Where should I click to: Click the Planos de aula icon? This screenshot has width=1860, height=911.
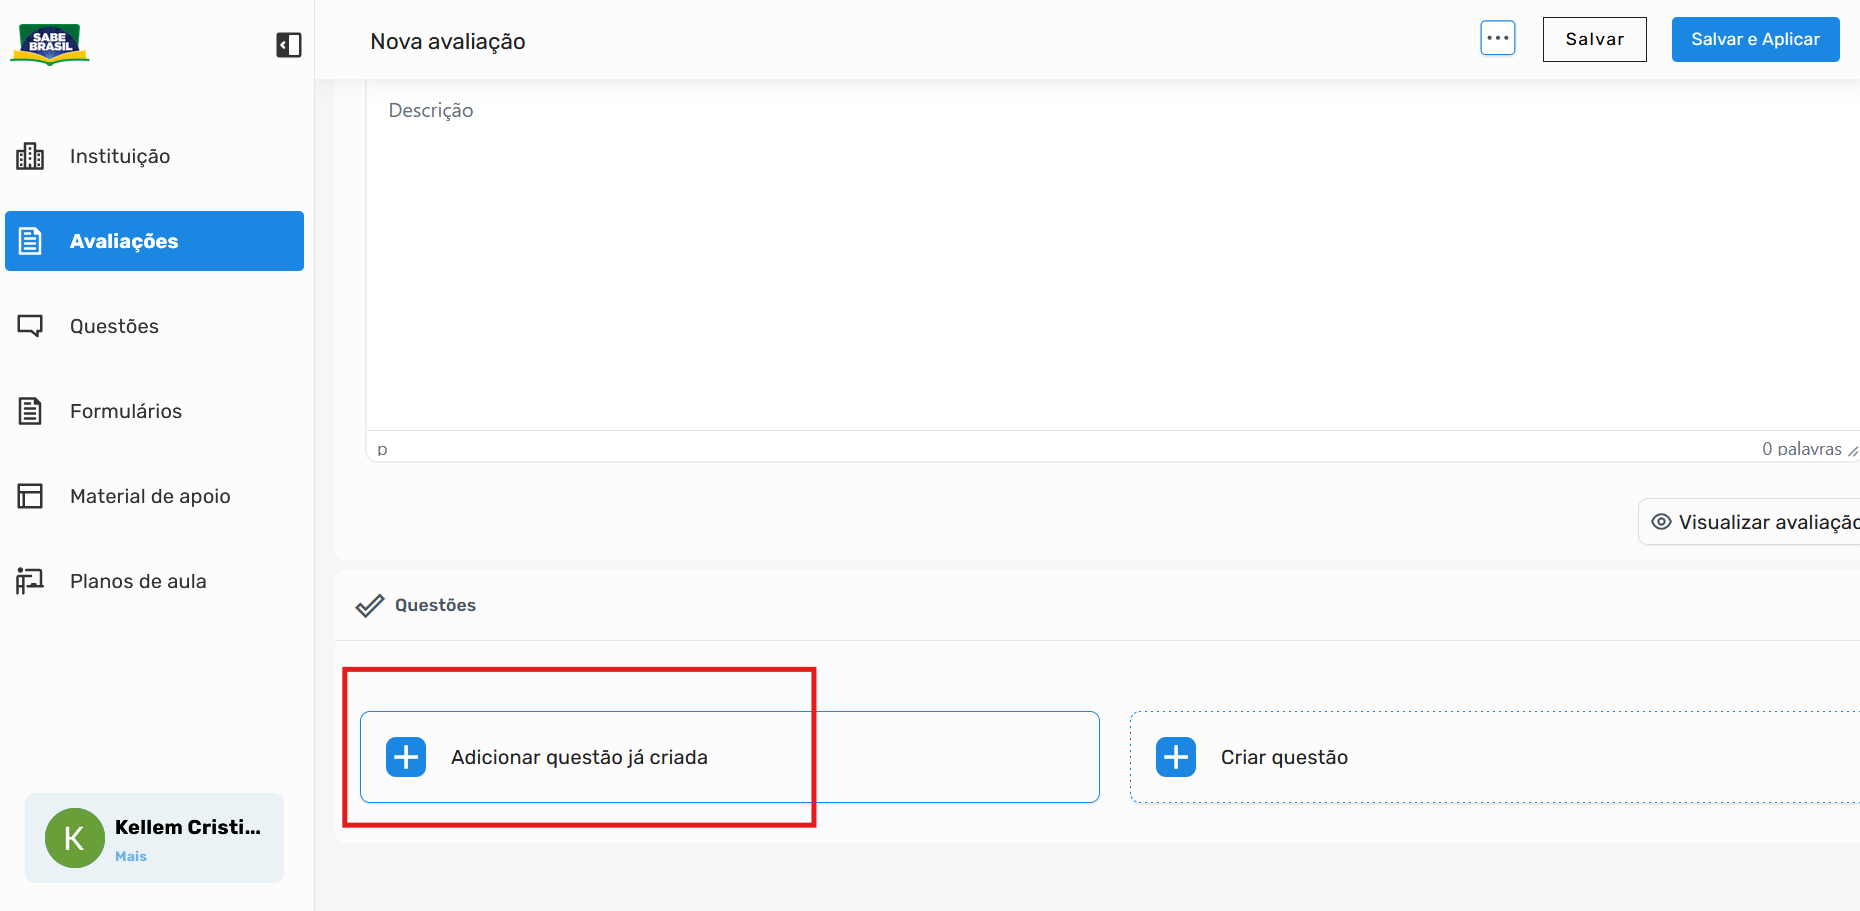(x=30, y=581)
